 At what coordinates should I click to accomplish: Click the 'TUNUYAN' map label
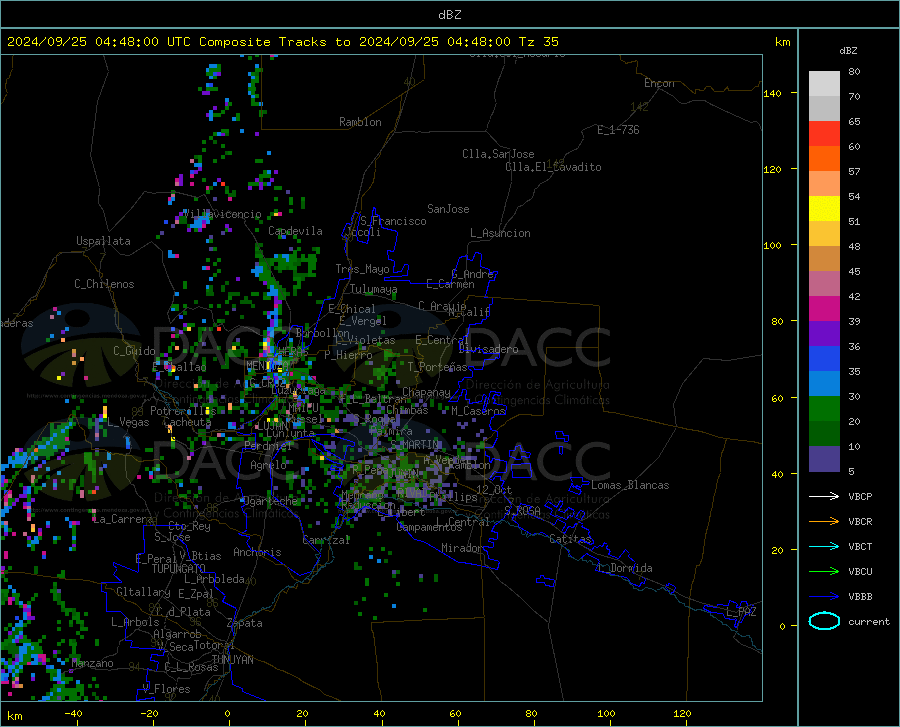[x=232, y=659]
